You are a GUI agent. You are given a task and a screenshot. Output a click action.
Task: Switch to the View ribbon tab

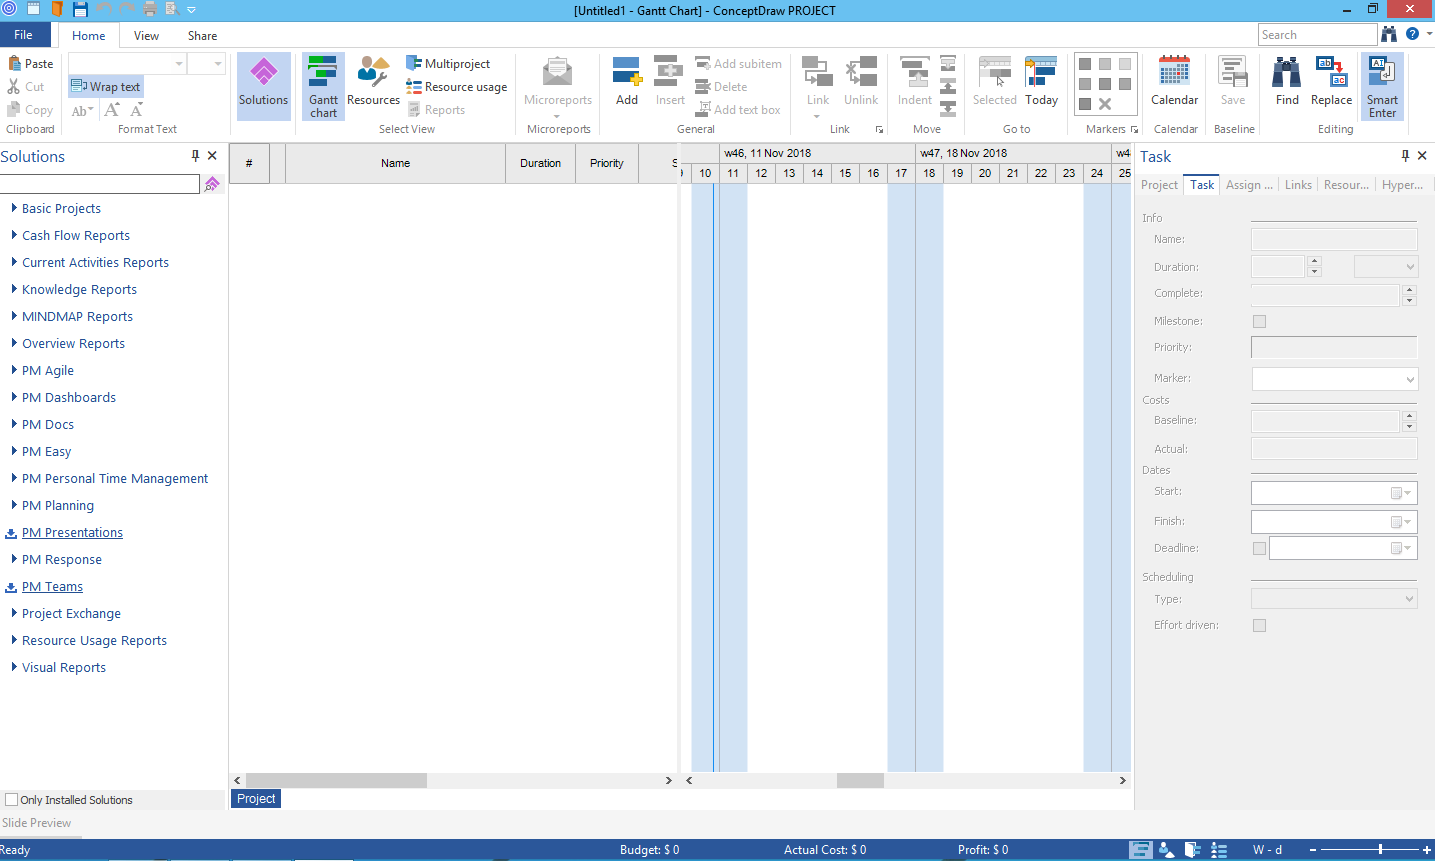tap(146, 35)
